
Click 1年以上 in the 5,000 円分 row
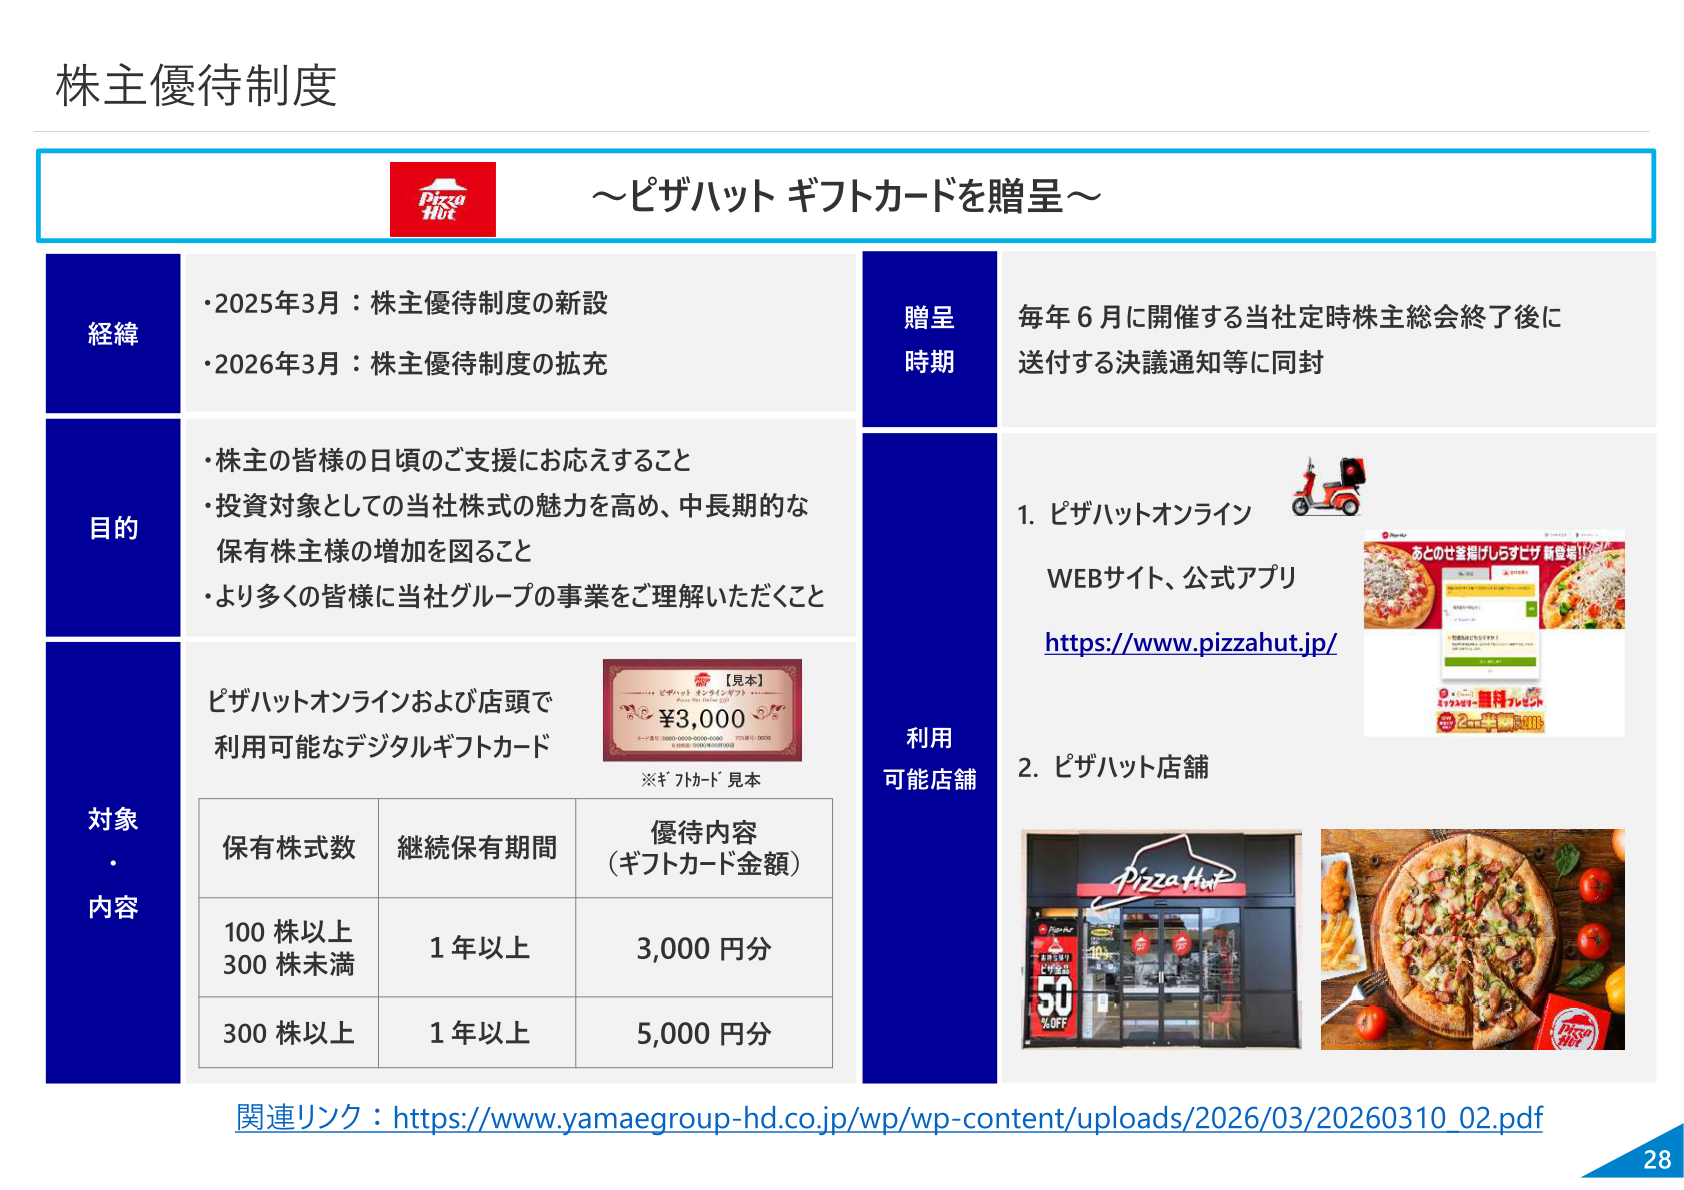[x=477, y=1033]
